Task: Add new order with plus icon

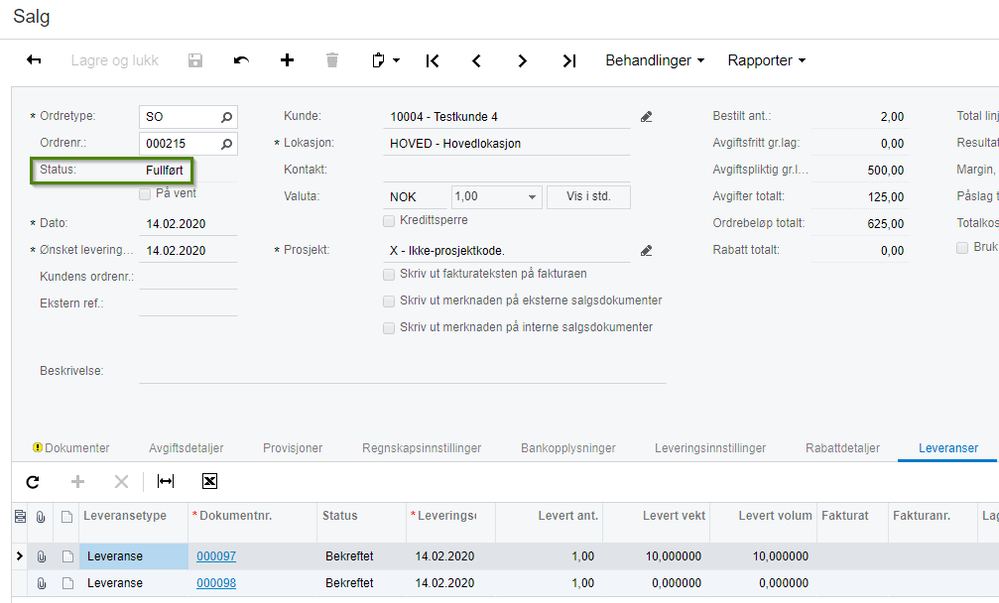Action: pyautogui.click(x=287, y=60)
